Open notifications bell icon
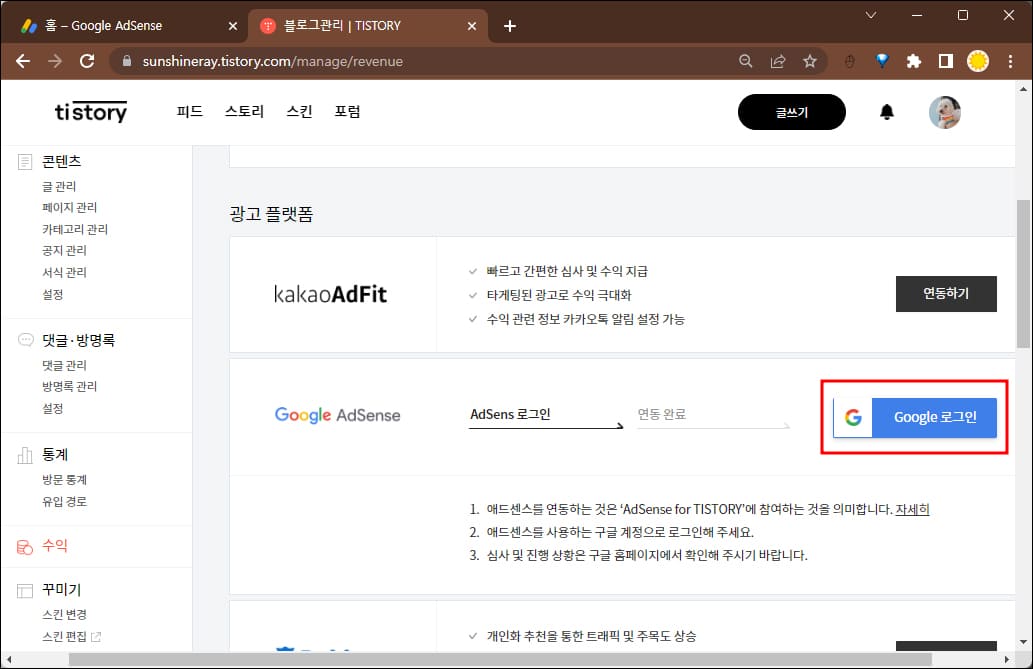The width and height of the screenshot is (1033, 669). pyautogui.click(x=887, y=112)
